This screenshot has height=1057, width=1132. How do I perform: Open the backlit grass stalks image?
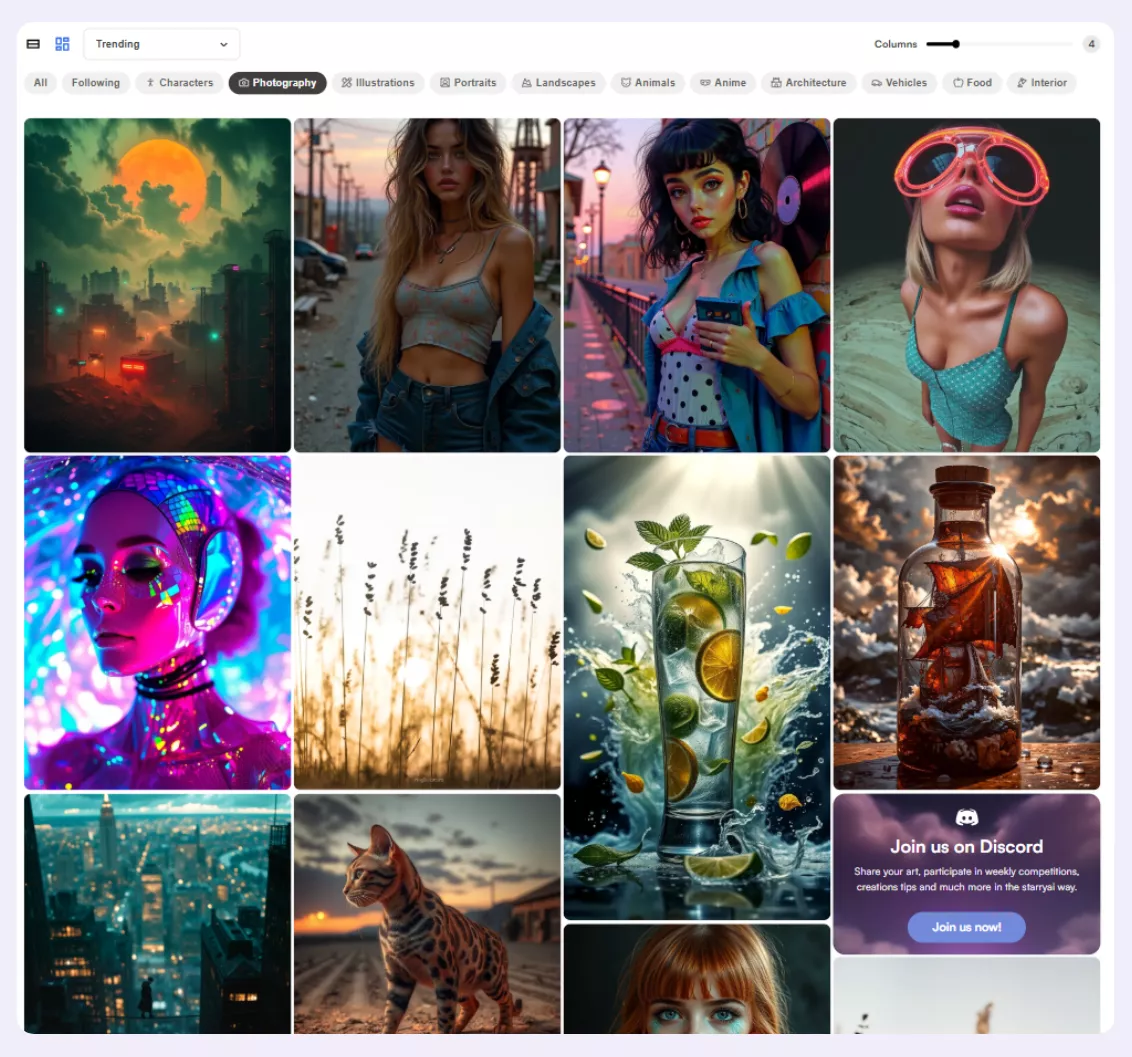pyautogui.click(x=427, y=622)
